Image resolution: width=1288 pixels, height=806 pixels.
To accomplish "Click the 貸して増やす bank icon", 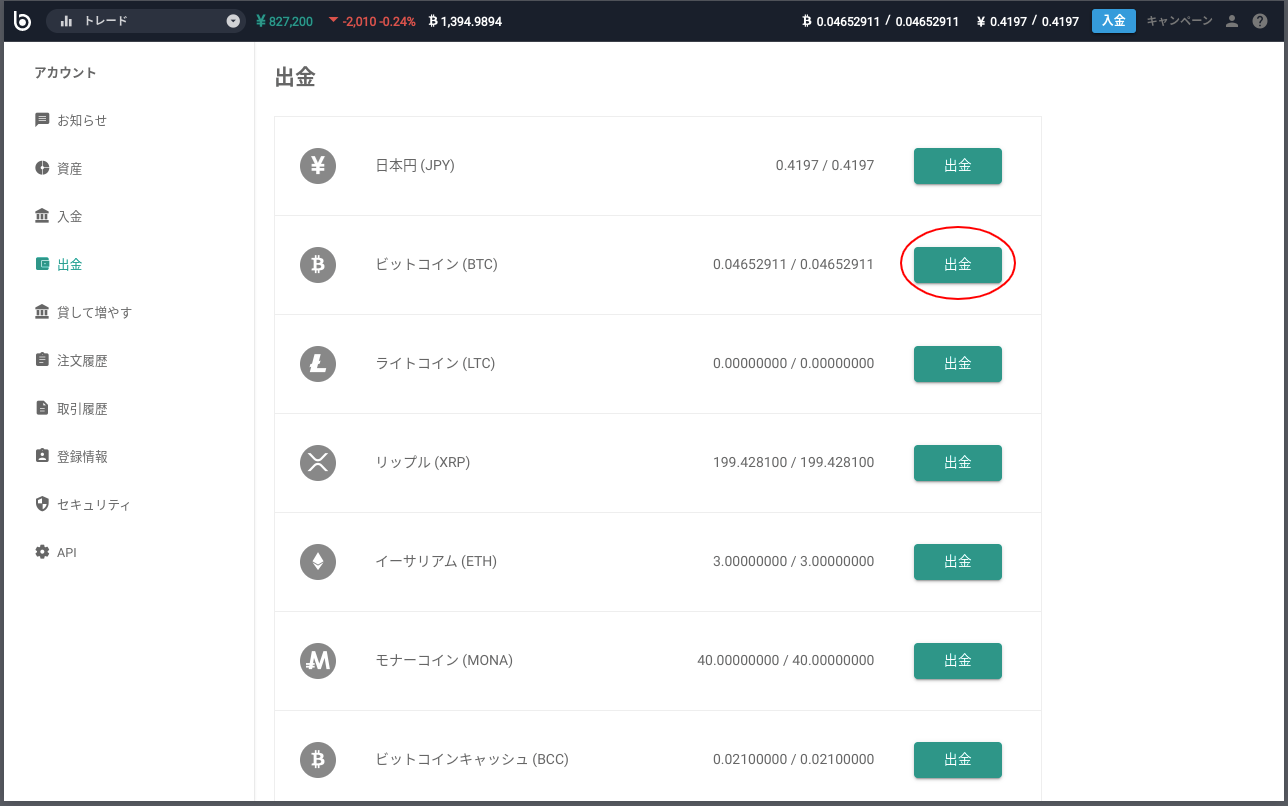I will [42, 312].
